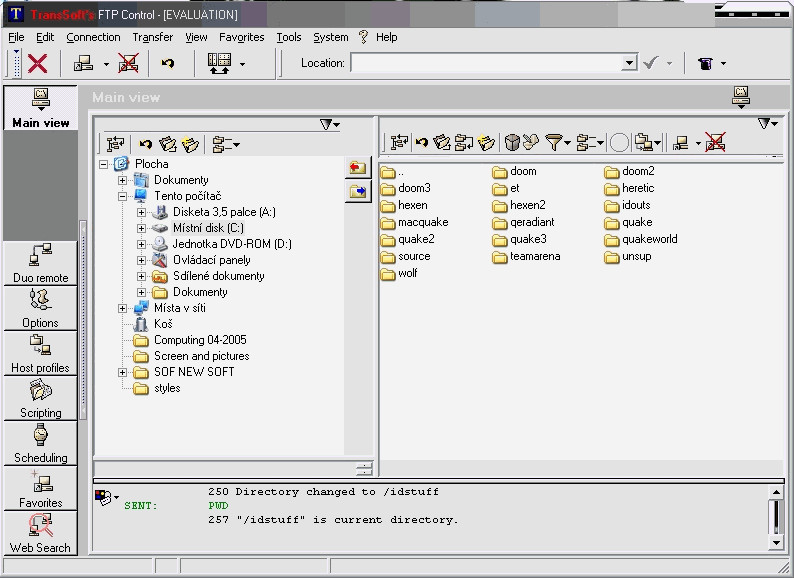The width and height of the screenshot is (794, 578).
Task: Select the teamarena remote folder
Action: tap(527, 256)
